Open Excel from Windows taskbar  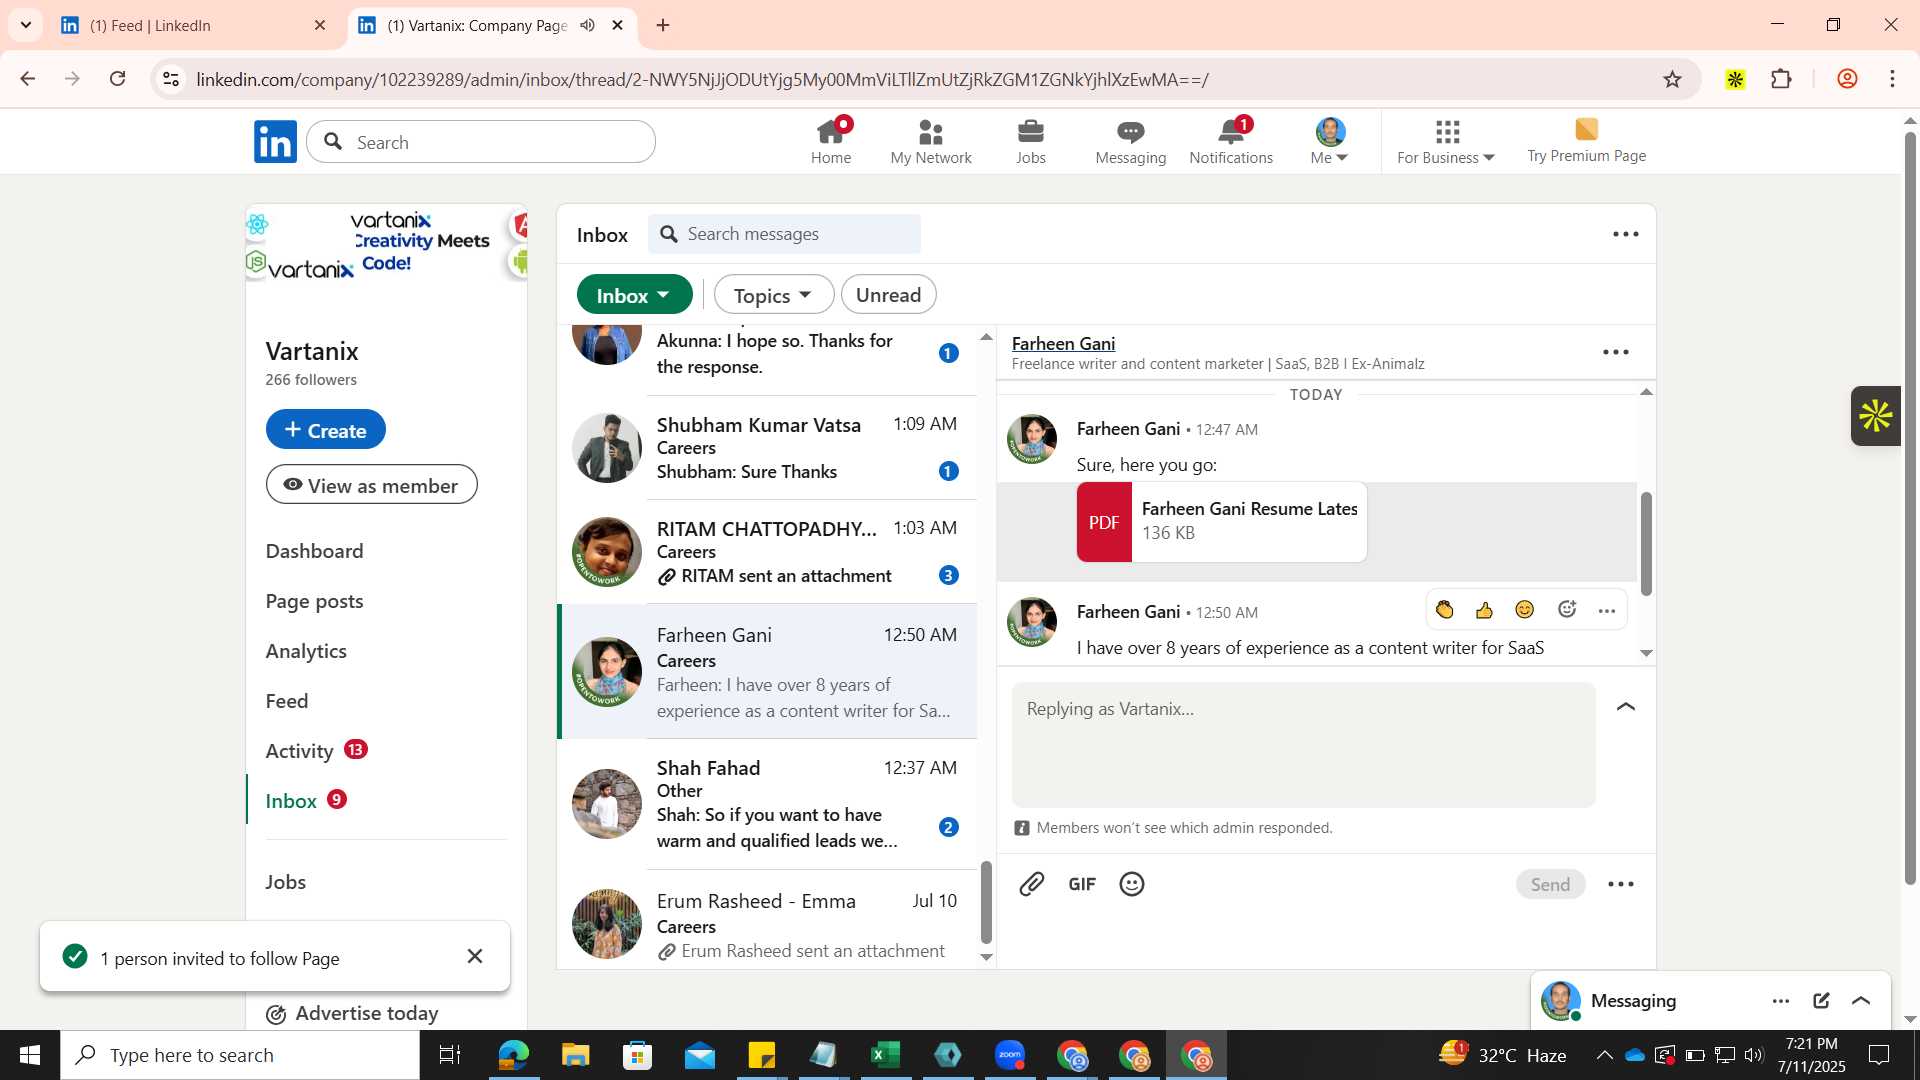pyautogui.click(x=885, y=1055)
